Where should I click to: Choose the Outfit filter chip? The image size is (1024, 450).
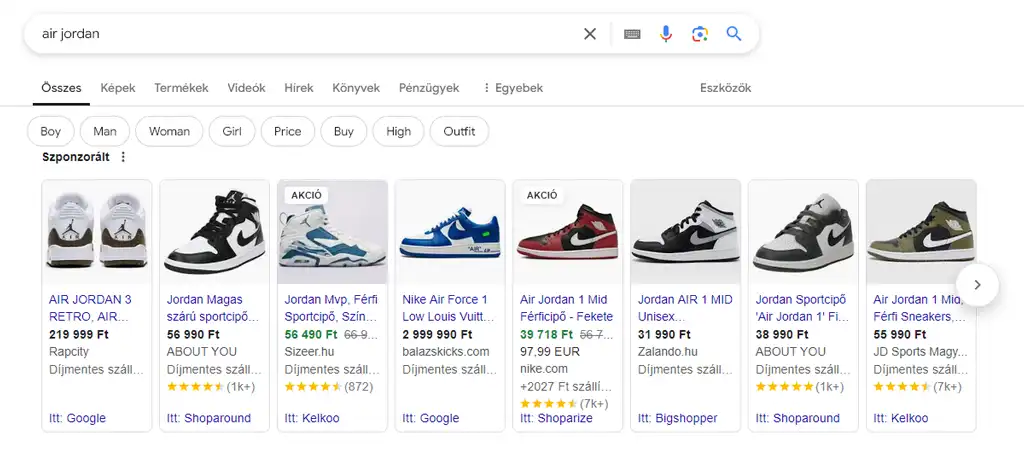click(x=459, y=131)
